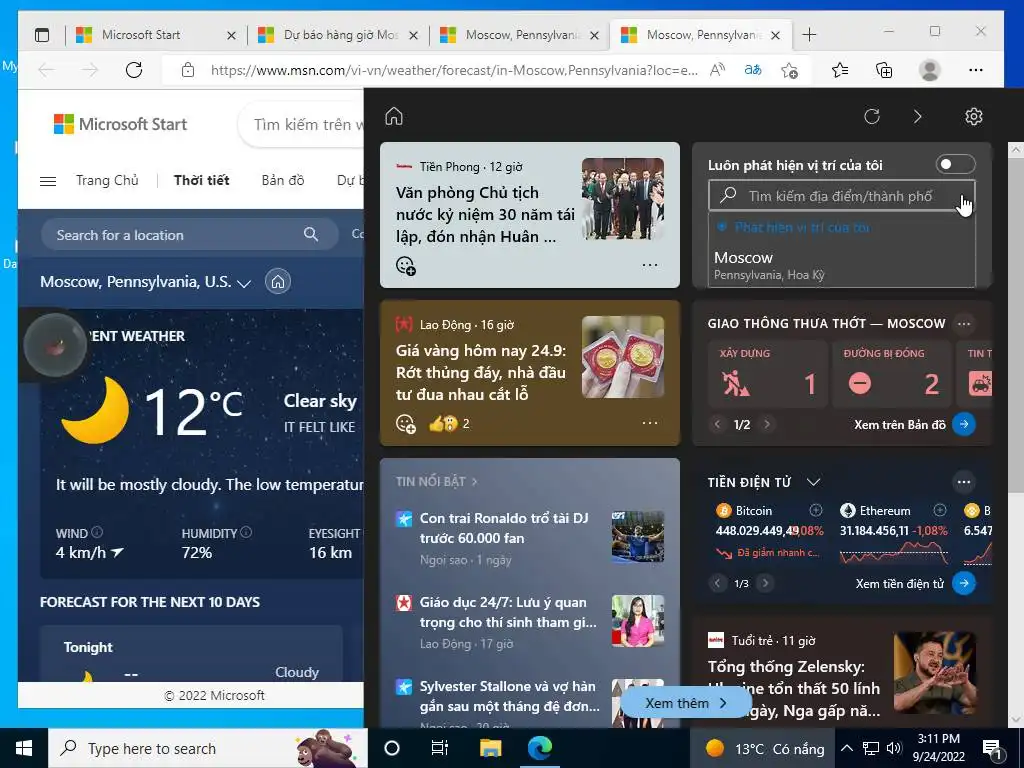The width and height of the screenshot is (1024, 768).
Task: Open traffic card more options
Action: click(964, 323)
